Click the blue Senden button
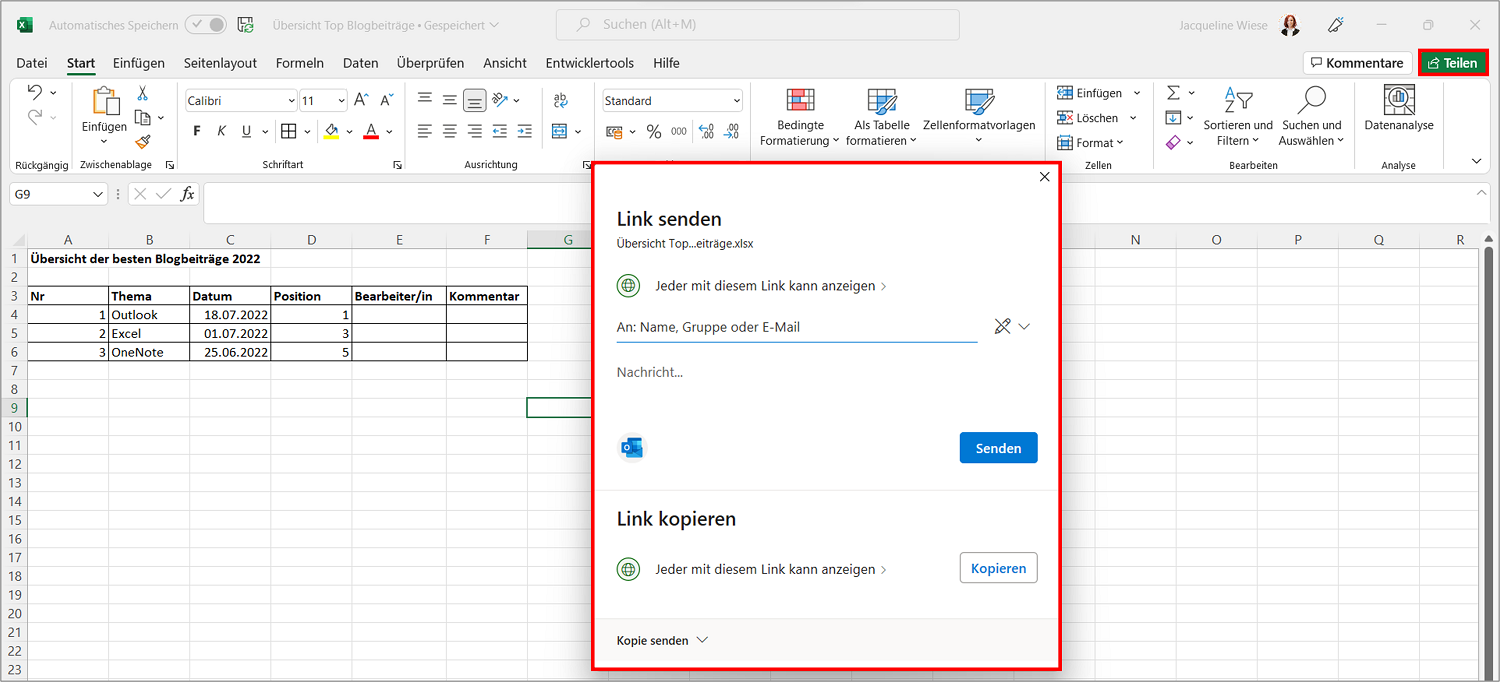 coord(998,448)
